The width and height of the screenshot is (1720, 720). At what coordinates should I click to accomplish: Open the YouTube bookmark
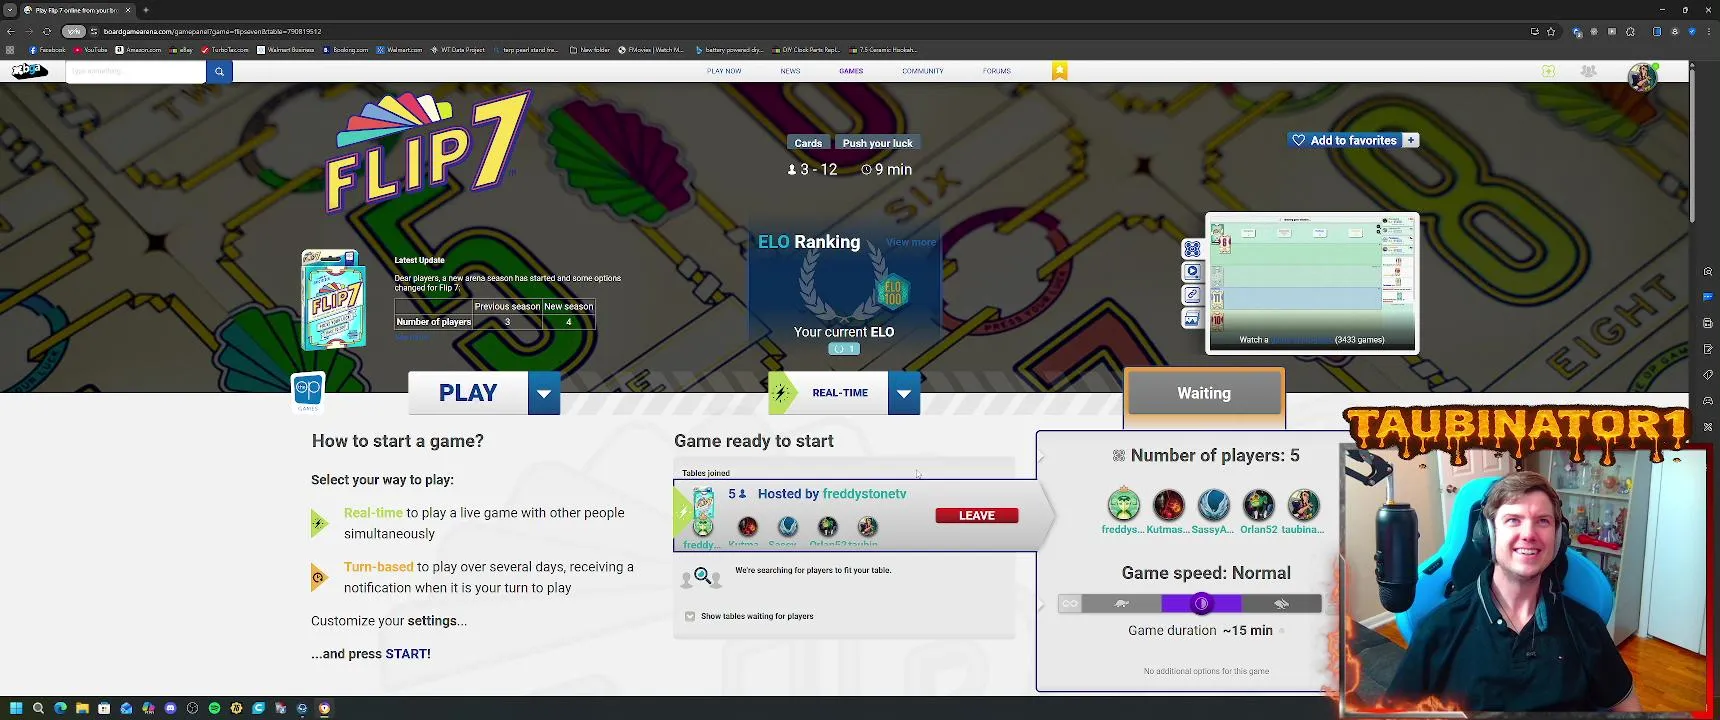90,49
